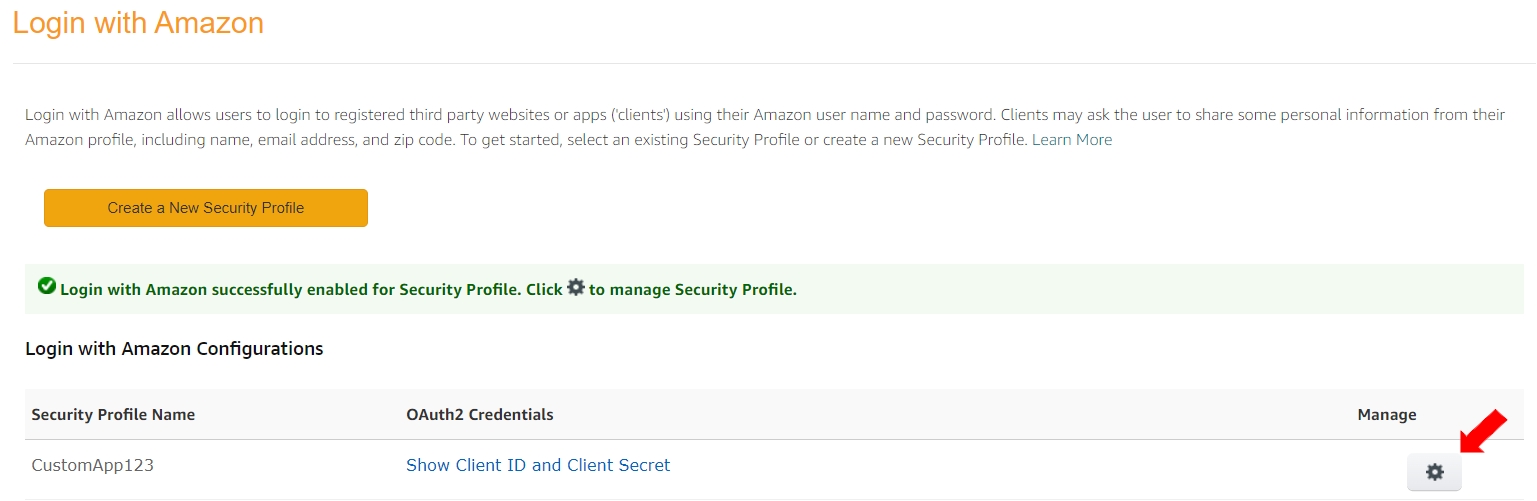Click the gear icon inside the success message

tap(575, 287)
